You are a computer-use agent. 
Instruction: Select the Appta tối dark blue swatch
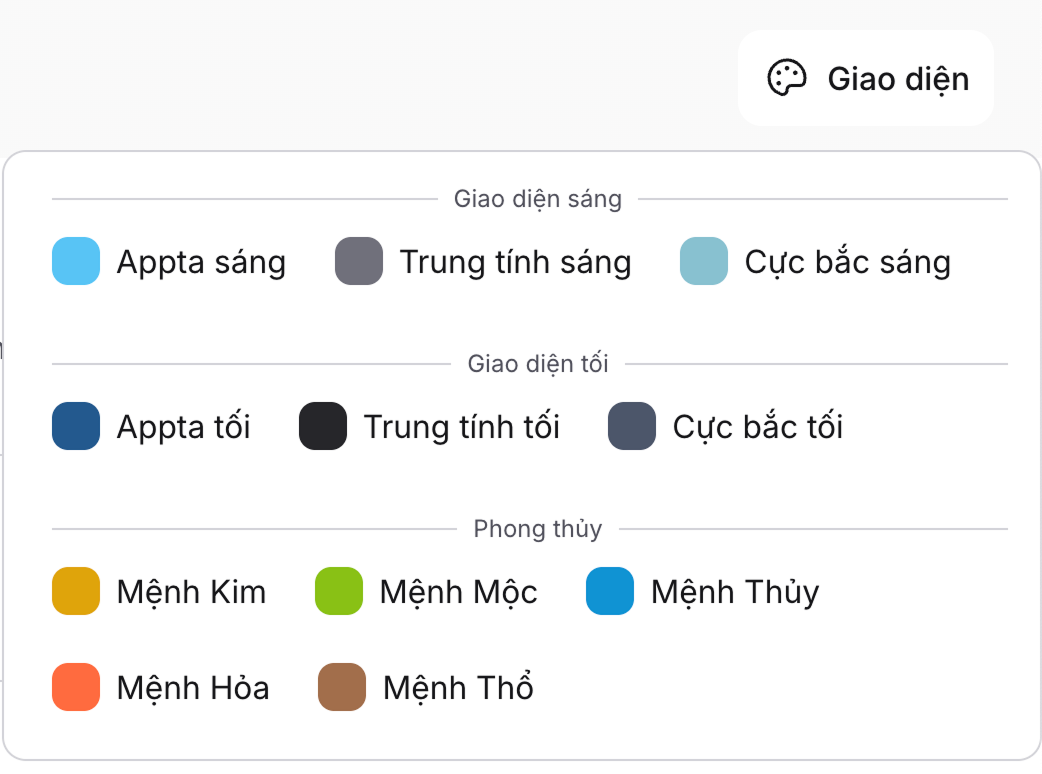point(75,427)
